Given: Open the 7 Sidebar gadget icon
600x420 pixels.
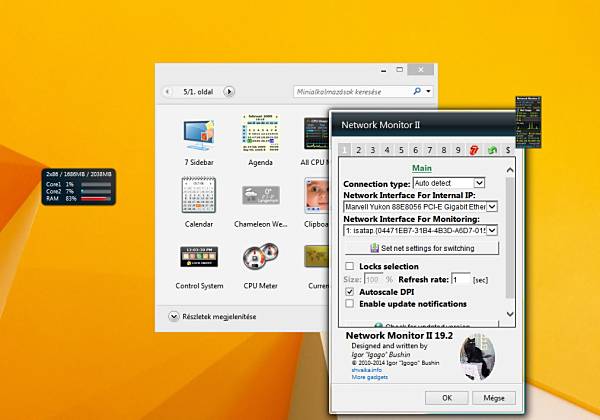Looking at the screenshot, I should (x=199, y=135).
